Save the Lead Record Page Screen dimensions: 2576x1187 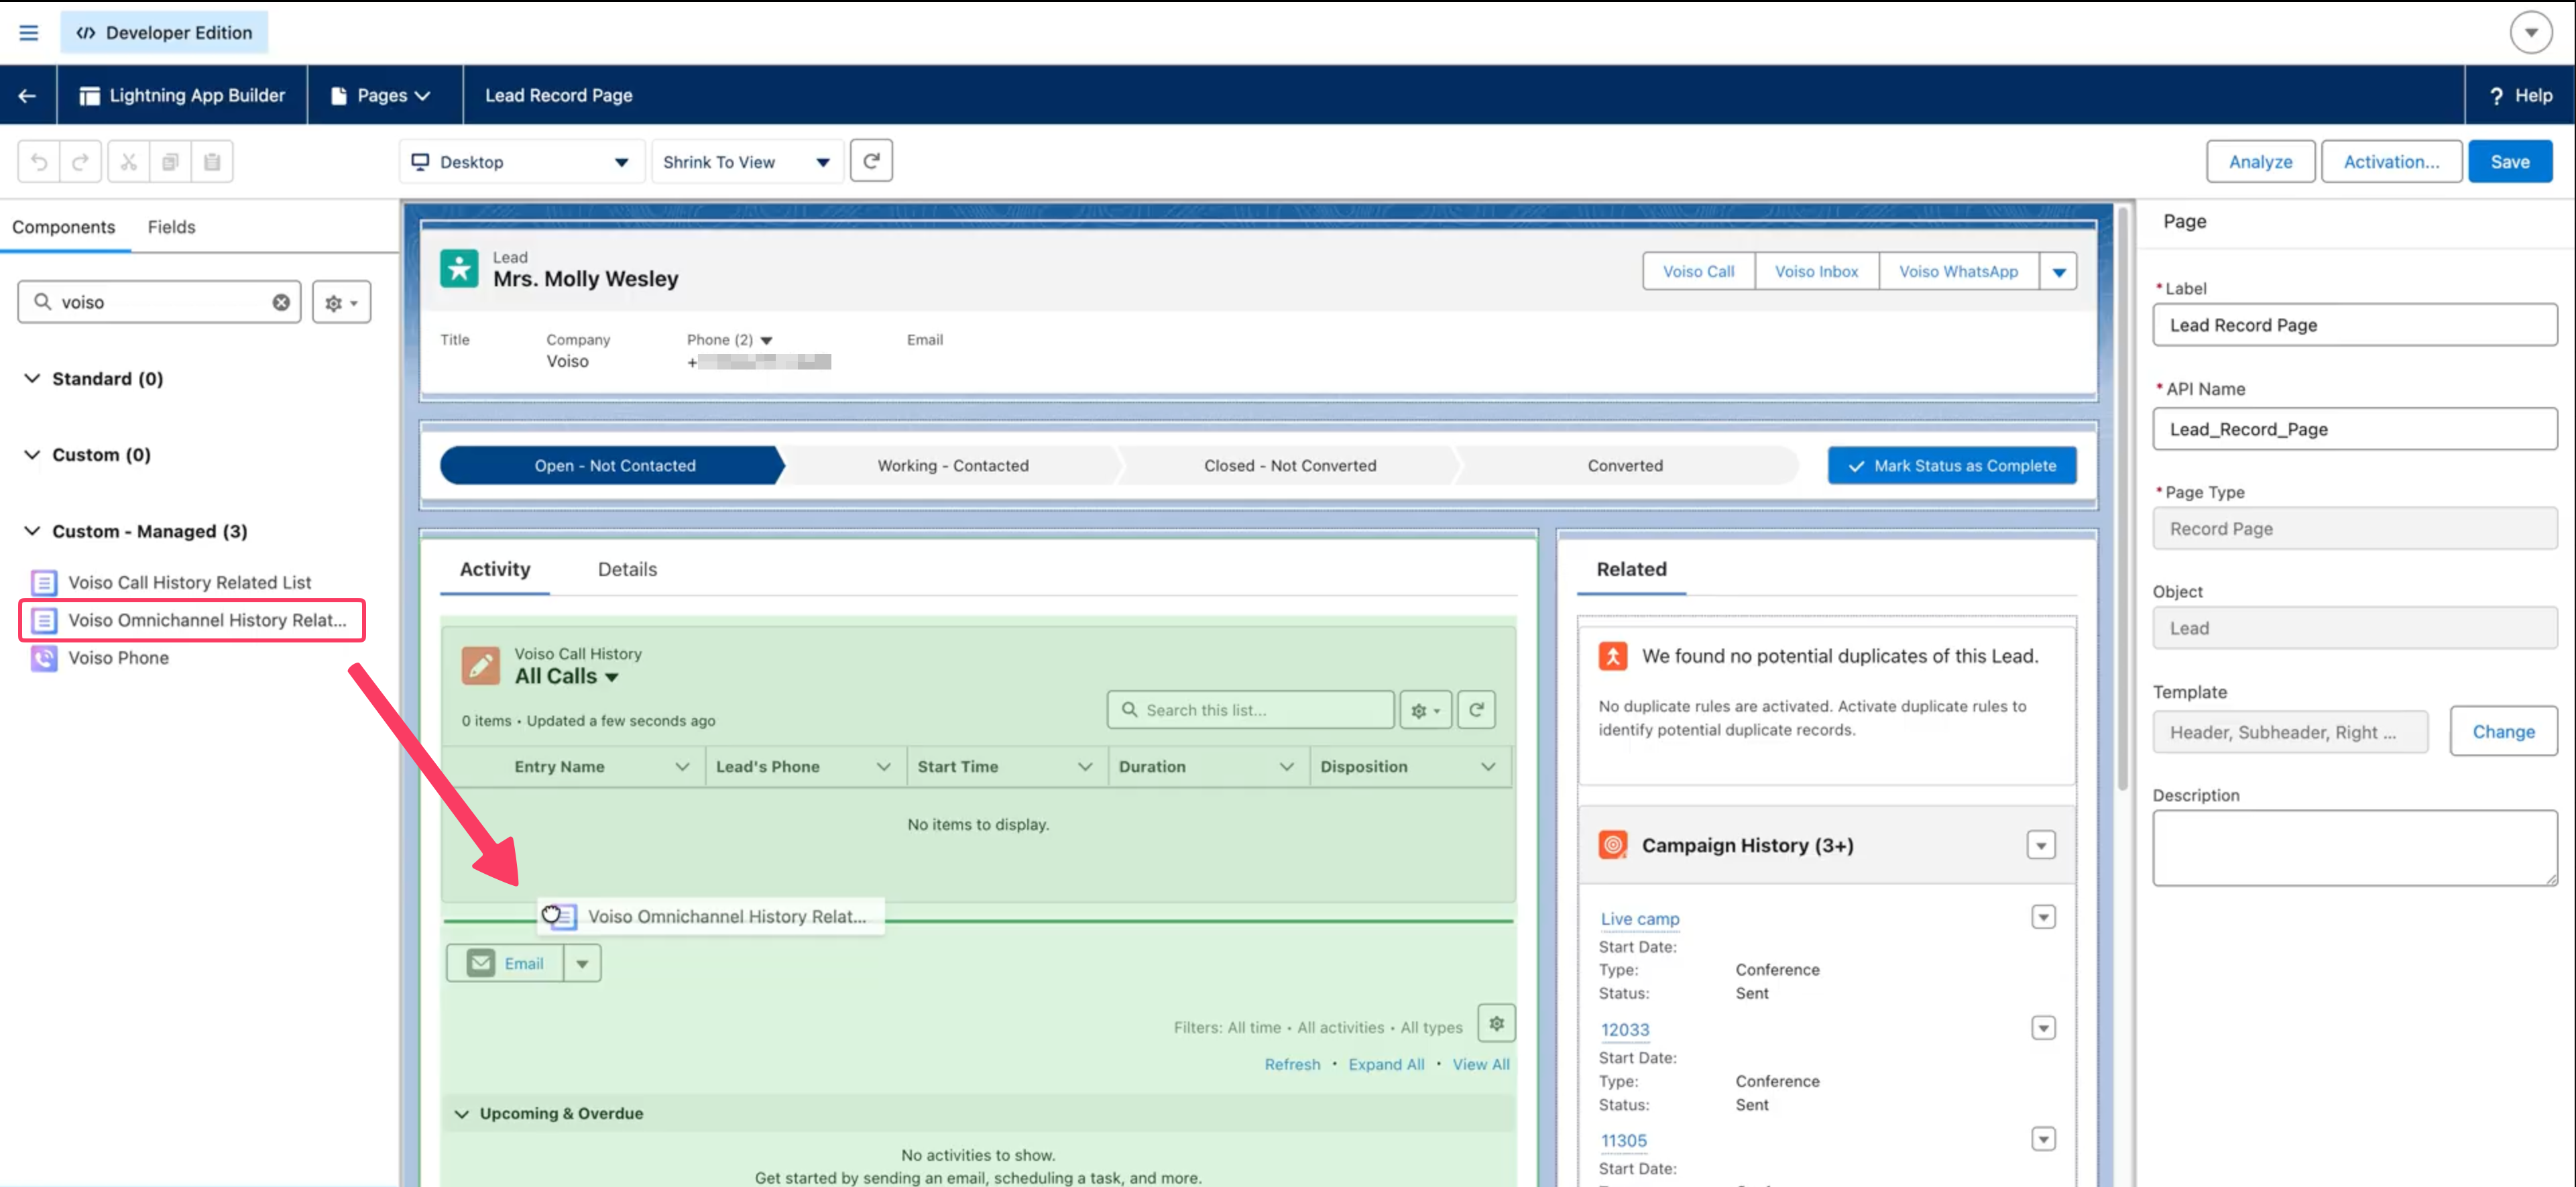2509,161
